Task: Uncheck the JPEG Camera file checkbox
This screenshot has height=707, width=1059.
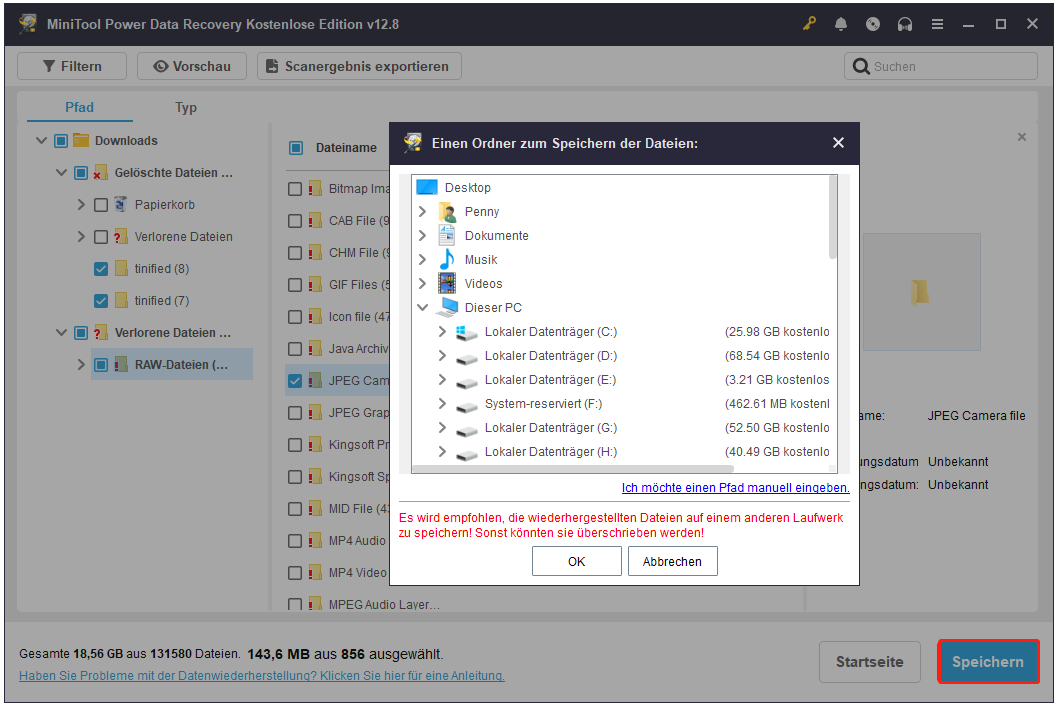Action: tap(294, 381)
